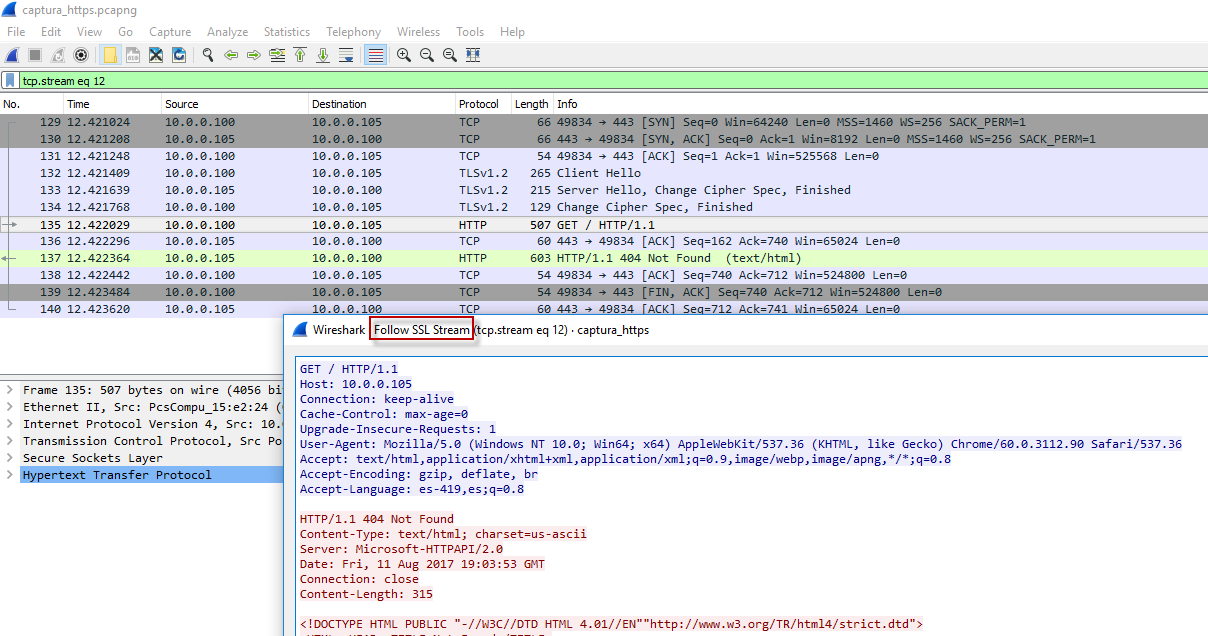Open the File menu

click(16, 32)
